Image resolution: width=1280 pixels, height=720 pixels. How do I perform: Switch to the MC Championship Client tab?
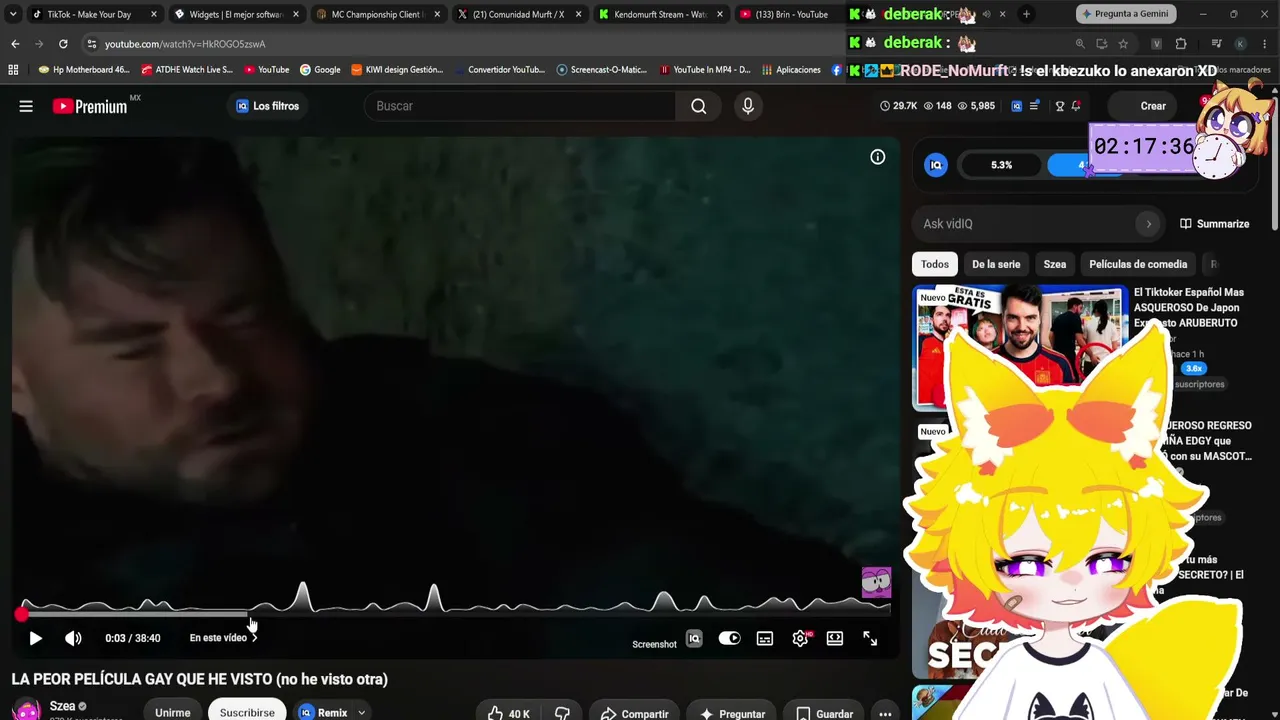point(376,14)
